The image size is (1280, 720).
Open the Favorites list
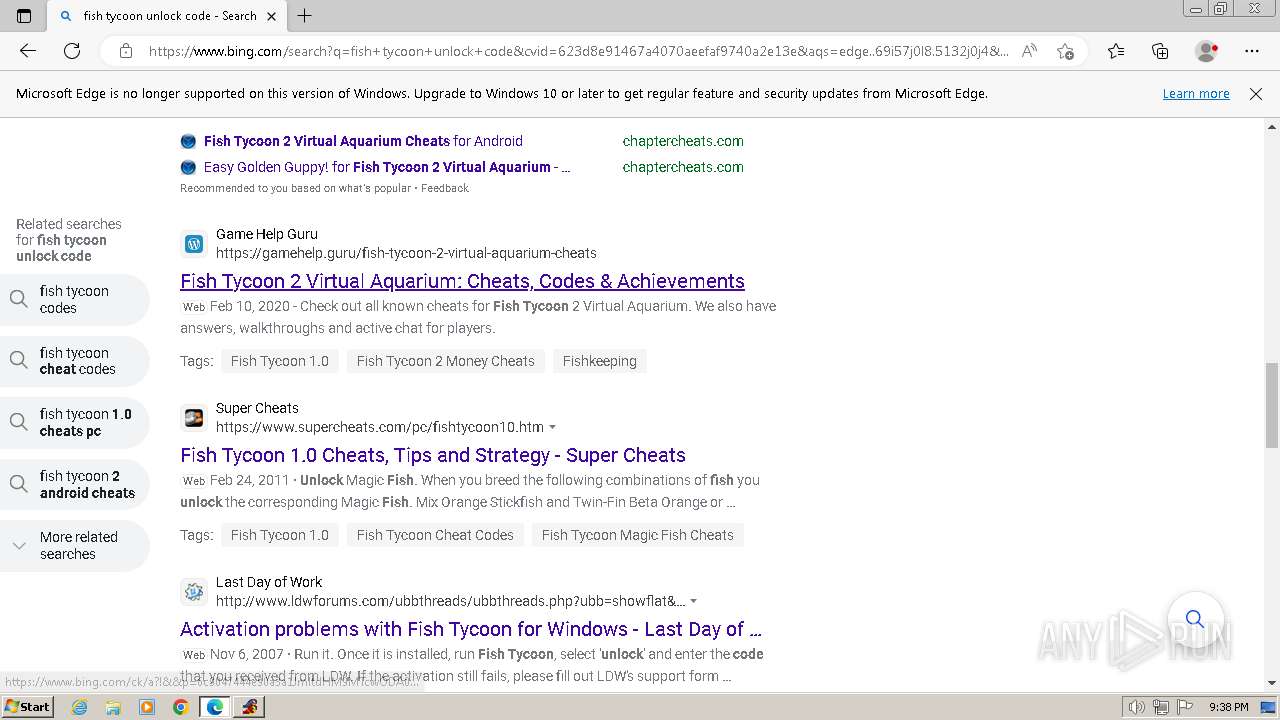point(1116,51)
